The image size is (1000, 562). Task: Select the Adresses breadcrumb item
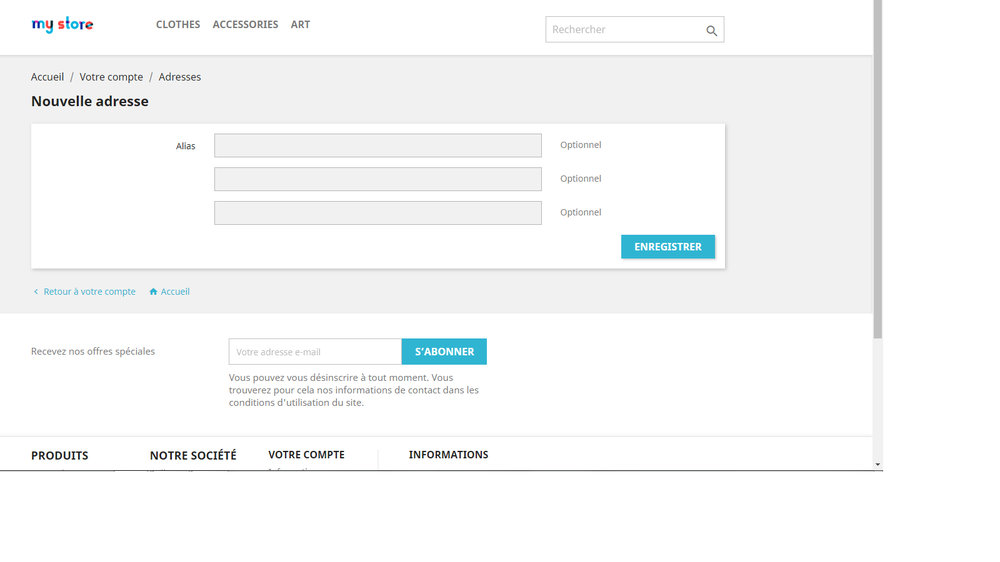179,77
